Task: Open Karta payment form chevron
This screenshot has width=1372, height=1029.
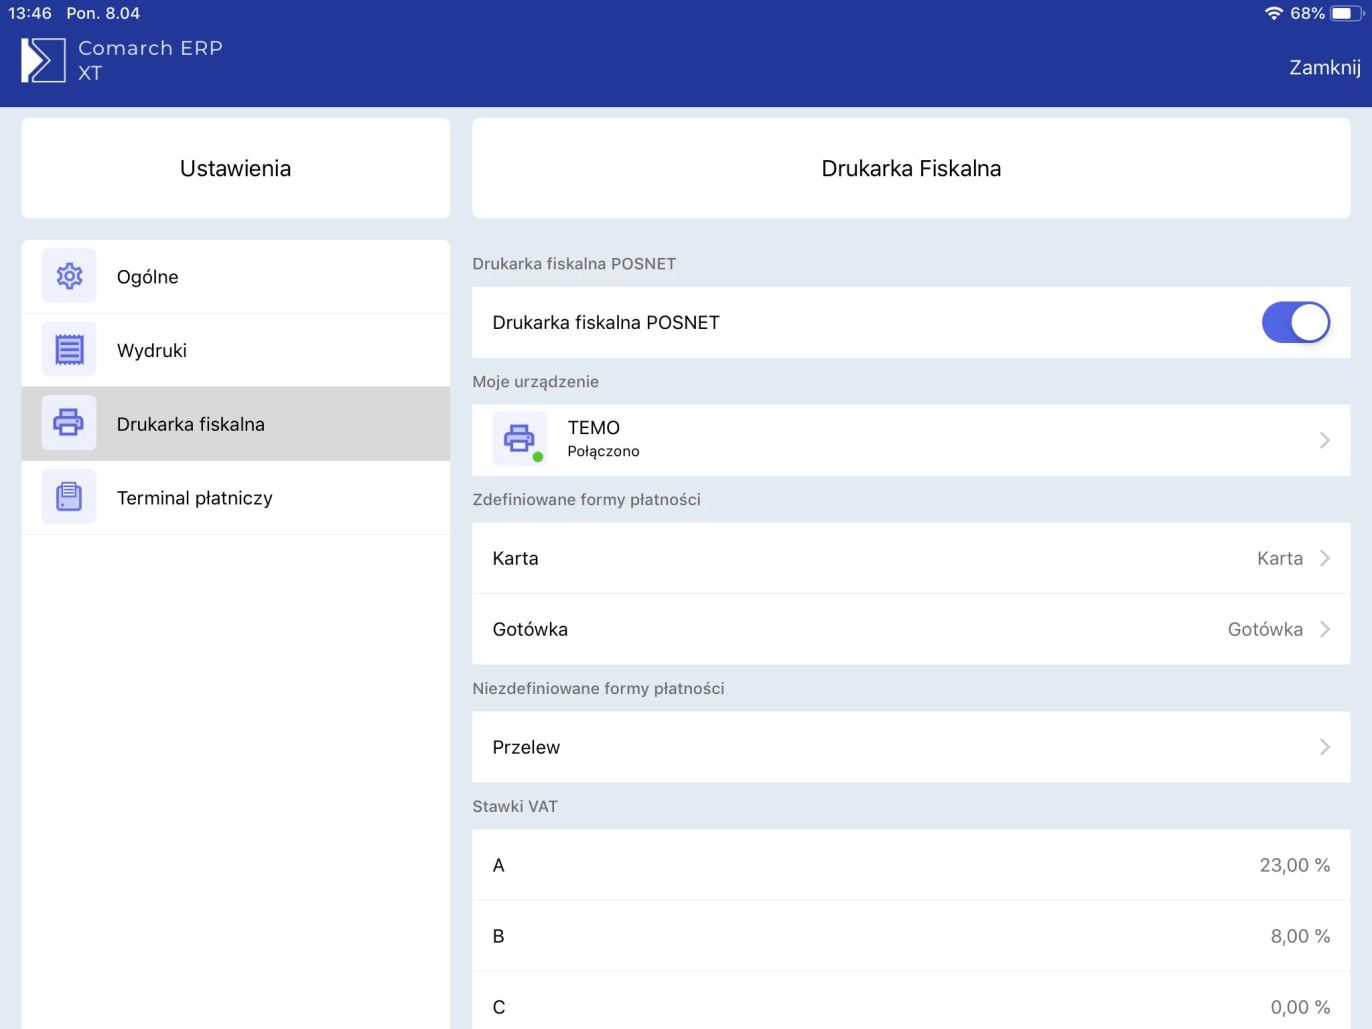Action: click(x=1324, y=558)
